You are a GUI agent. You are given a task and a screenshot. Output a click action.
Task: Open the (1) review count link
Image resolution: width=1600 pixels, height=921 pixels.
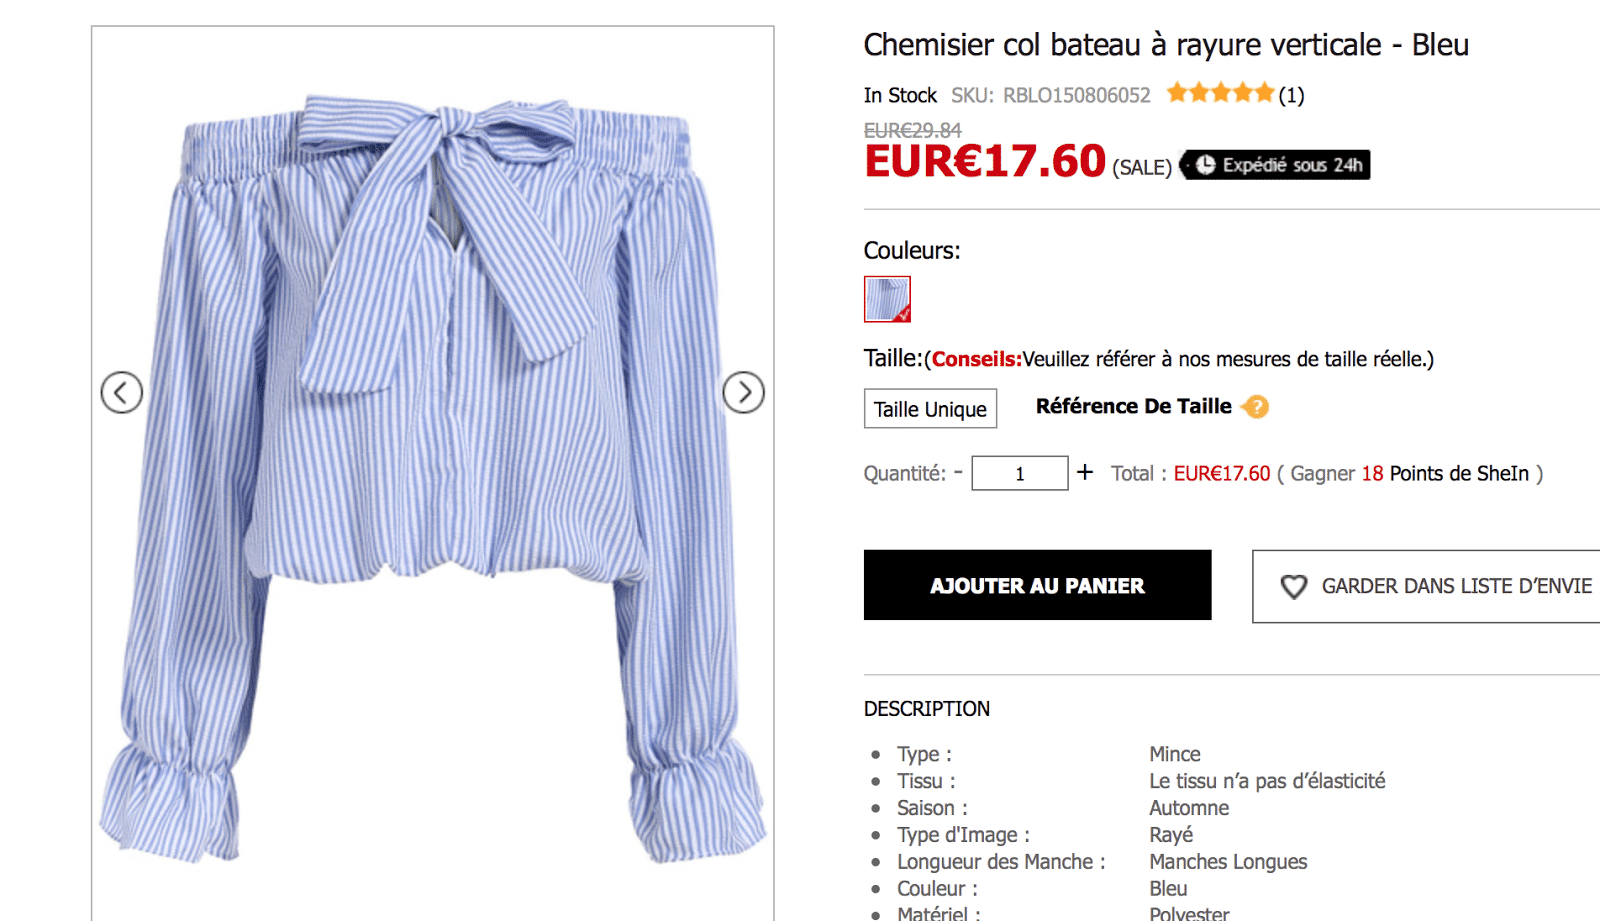click(x=1291, y=95)
